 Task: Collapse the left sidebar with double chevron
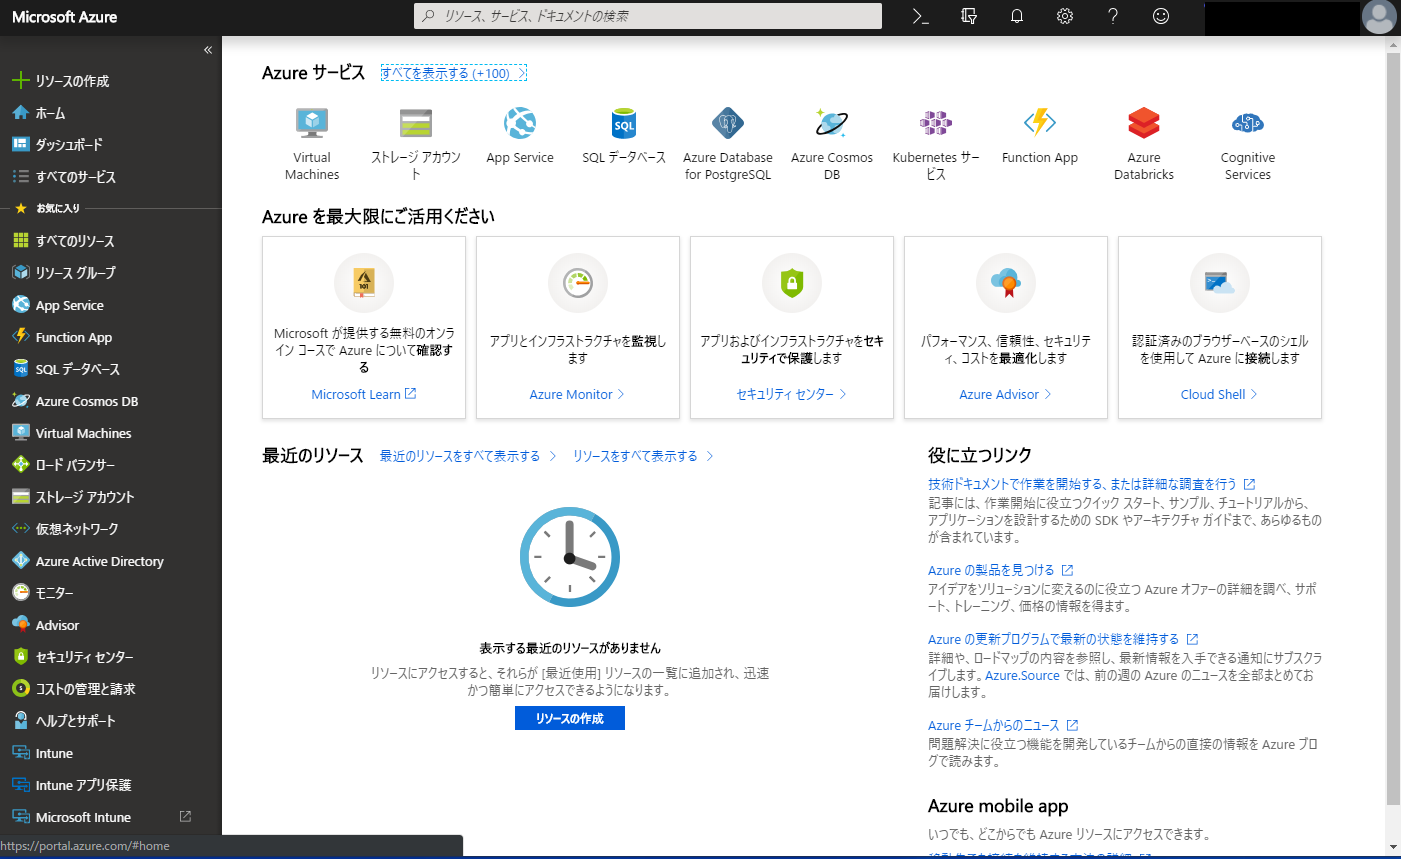(208, 49)
